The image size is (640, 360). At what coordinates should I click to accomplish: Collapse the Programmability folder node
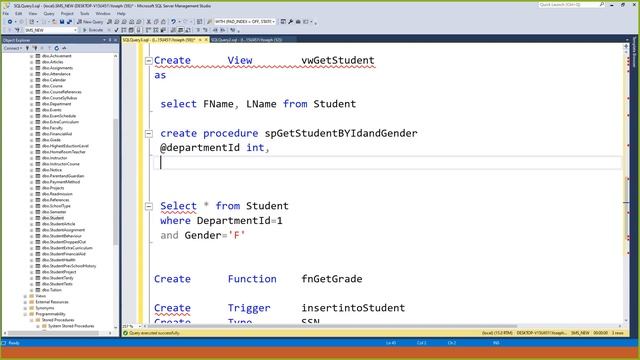(25, 314)
